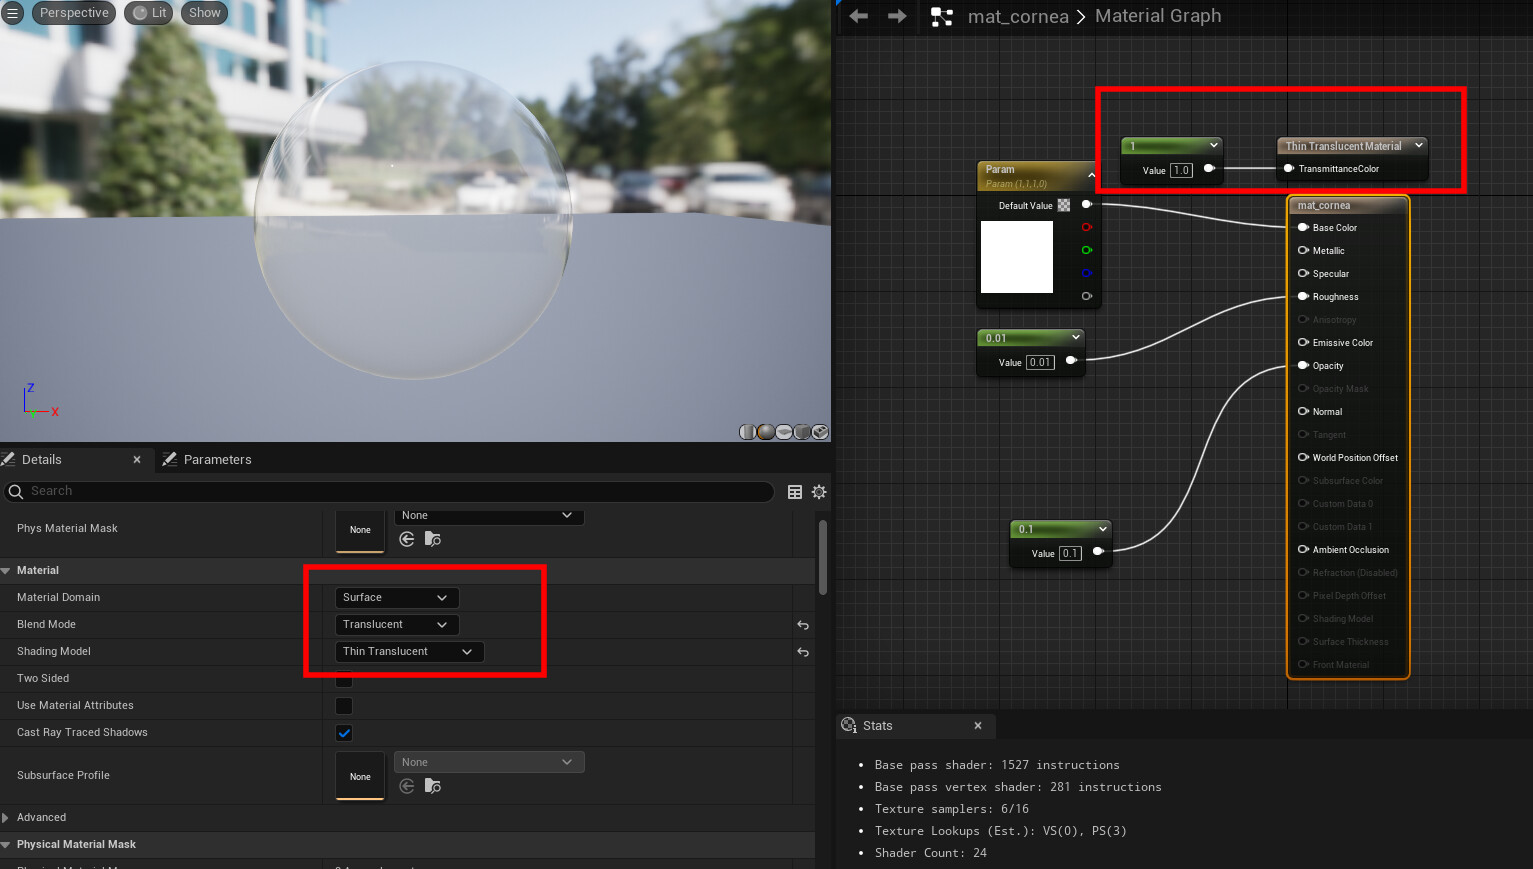Click the use-selected-asset arrow under Phys Material Mask
Screen dimensions: 1533x869
click(406, 539)
